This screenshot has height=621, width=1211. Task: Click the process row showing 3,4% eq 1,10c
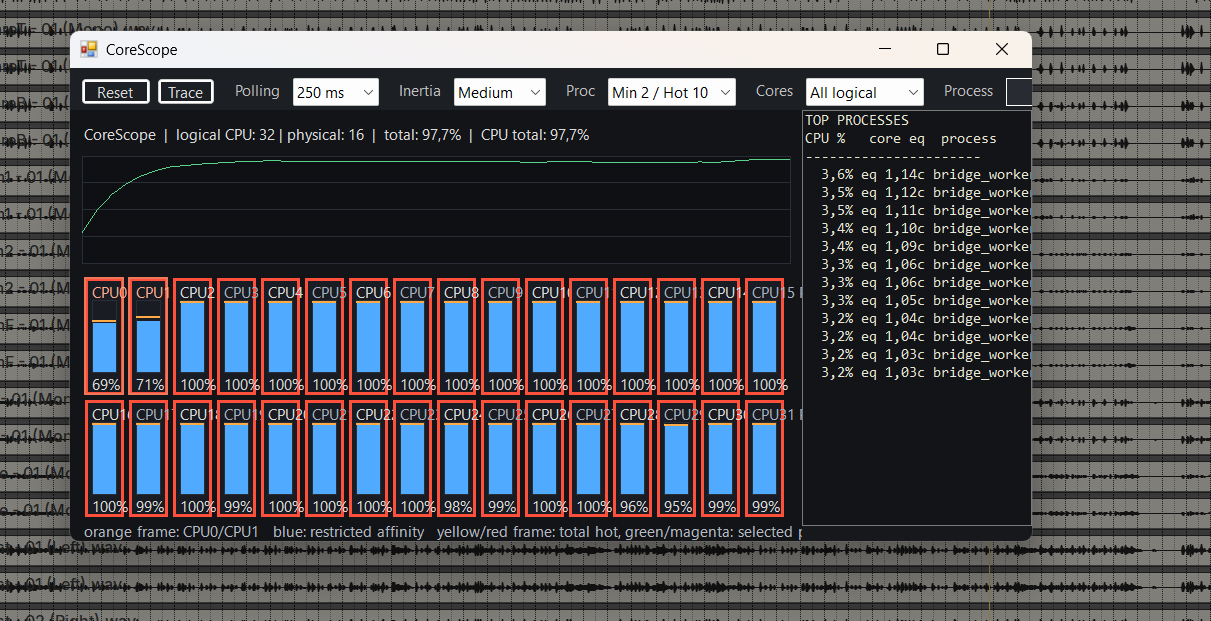(917, 228)
